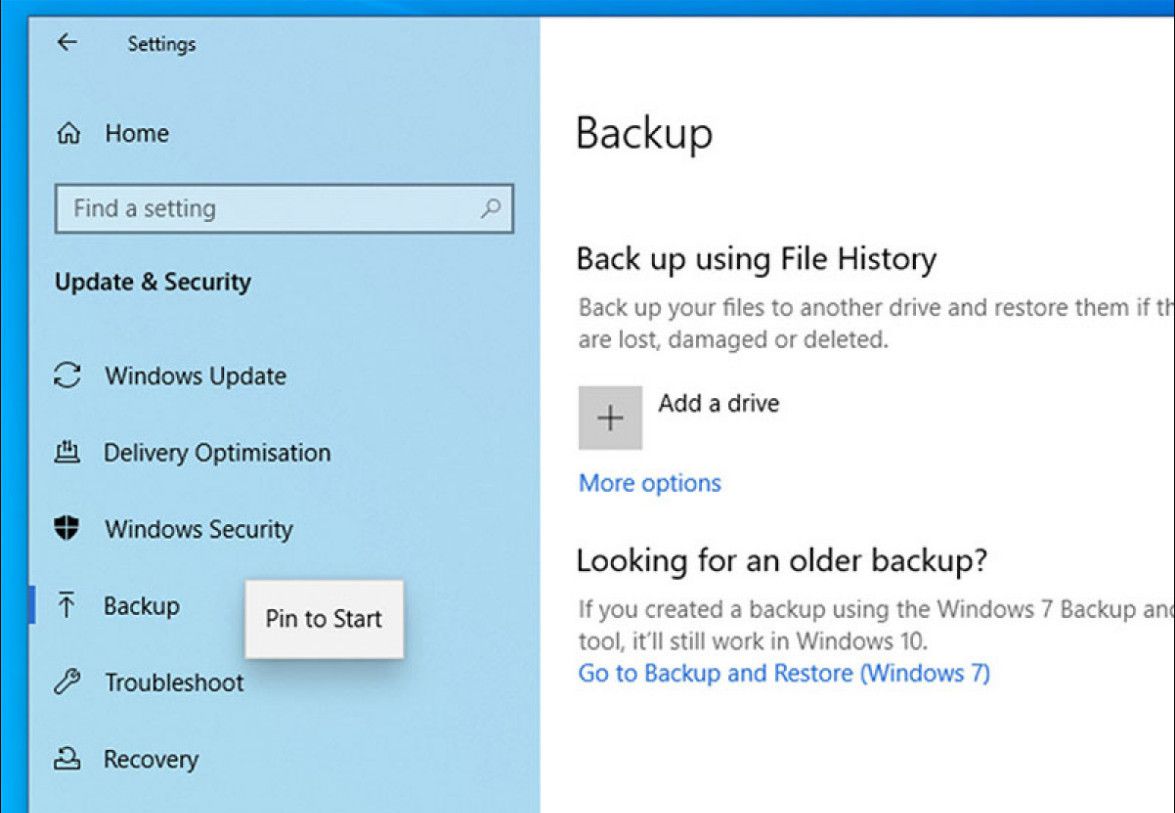
Task: Click the Windows Update refresh icon
Action: 67,375
